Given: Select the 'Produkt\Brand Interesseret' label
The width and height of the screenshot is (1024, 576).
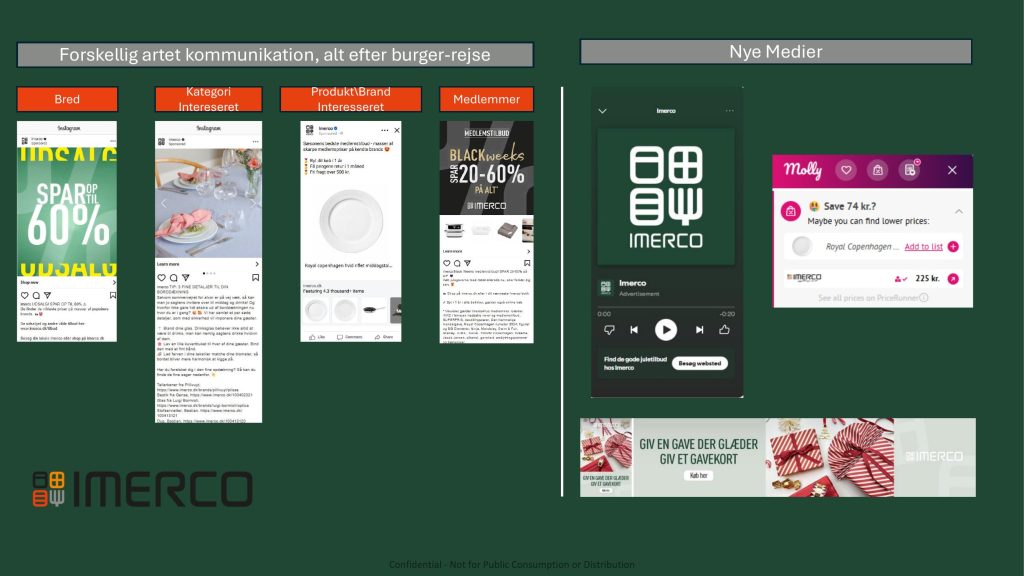Looking at the screenshot, I should 351,99.
